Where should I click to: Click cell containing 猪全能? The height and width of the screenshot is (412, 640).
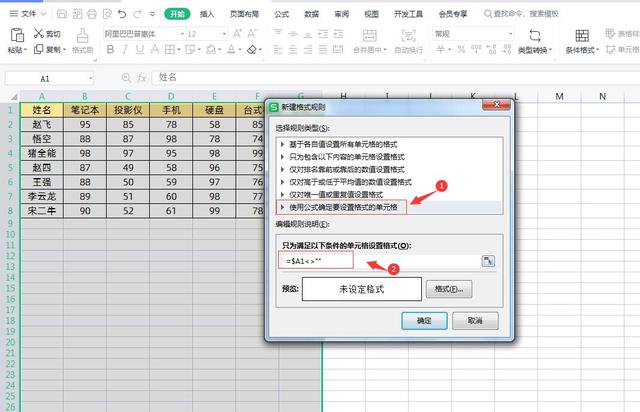tap(42, 154)
